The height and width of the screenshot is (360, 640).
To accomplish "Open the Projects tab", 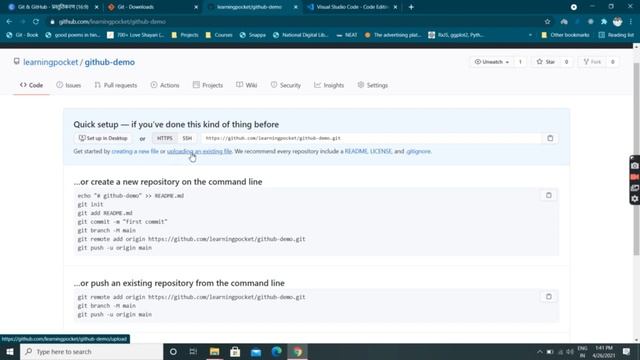I will coord(208,85).
